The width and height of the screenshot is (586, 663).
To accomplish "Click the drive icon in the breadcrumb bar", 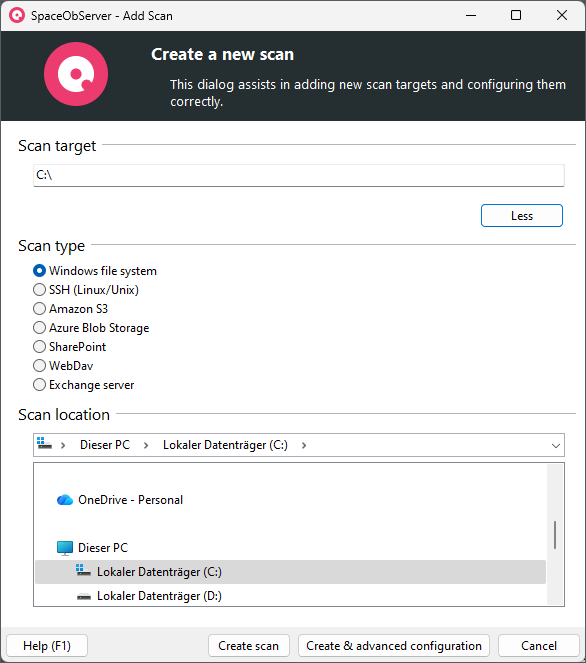I will 44,444.
